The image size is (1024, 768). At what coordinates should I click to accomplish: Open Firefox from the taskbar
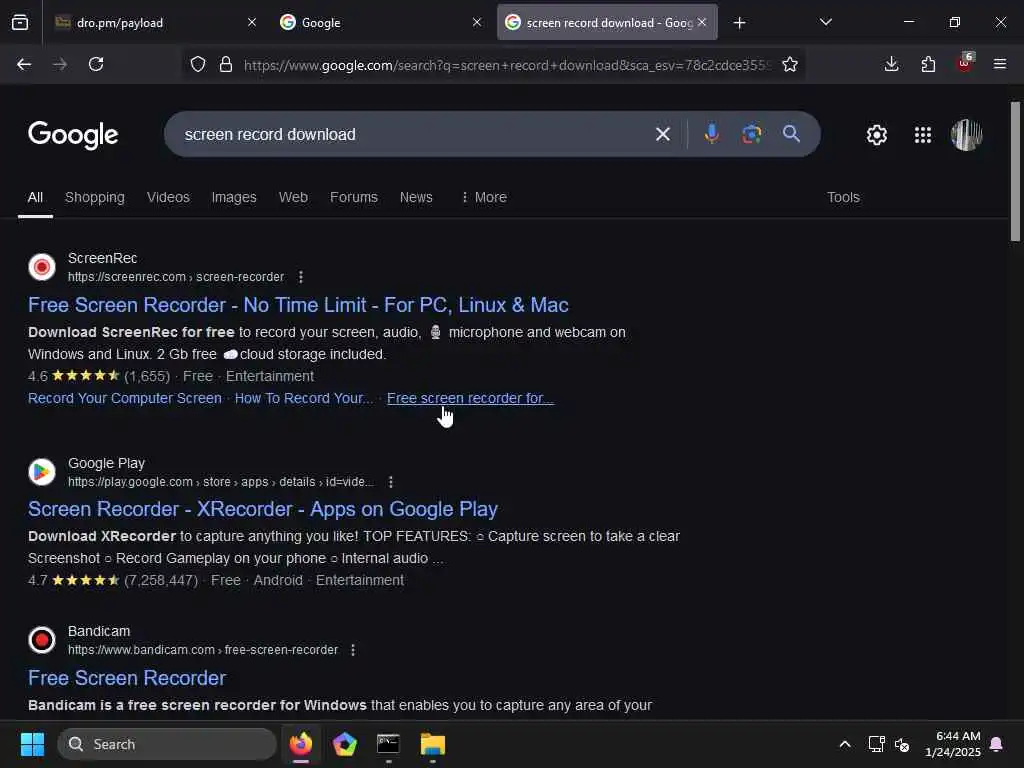click(x=301, y=744)
